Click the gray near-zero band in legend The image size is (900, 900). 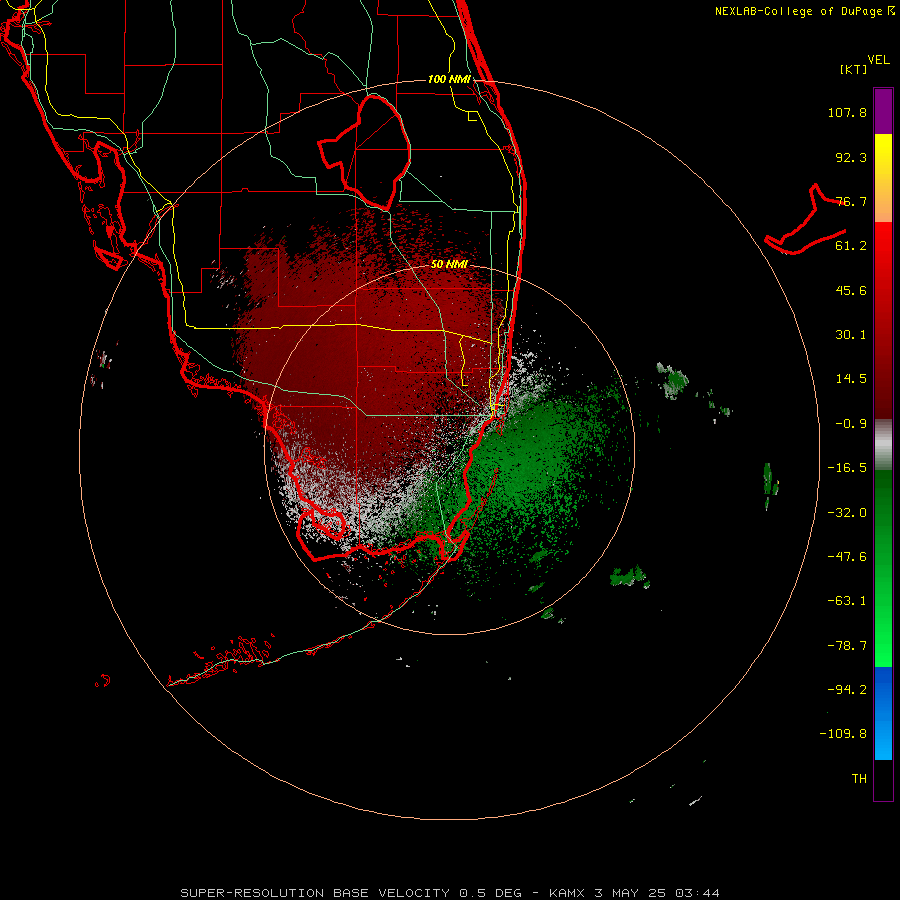coord(883,445)
